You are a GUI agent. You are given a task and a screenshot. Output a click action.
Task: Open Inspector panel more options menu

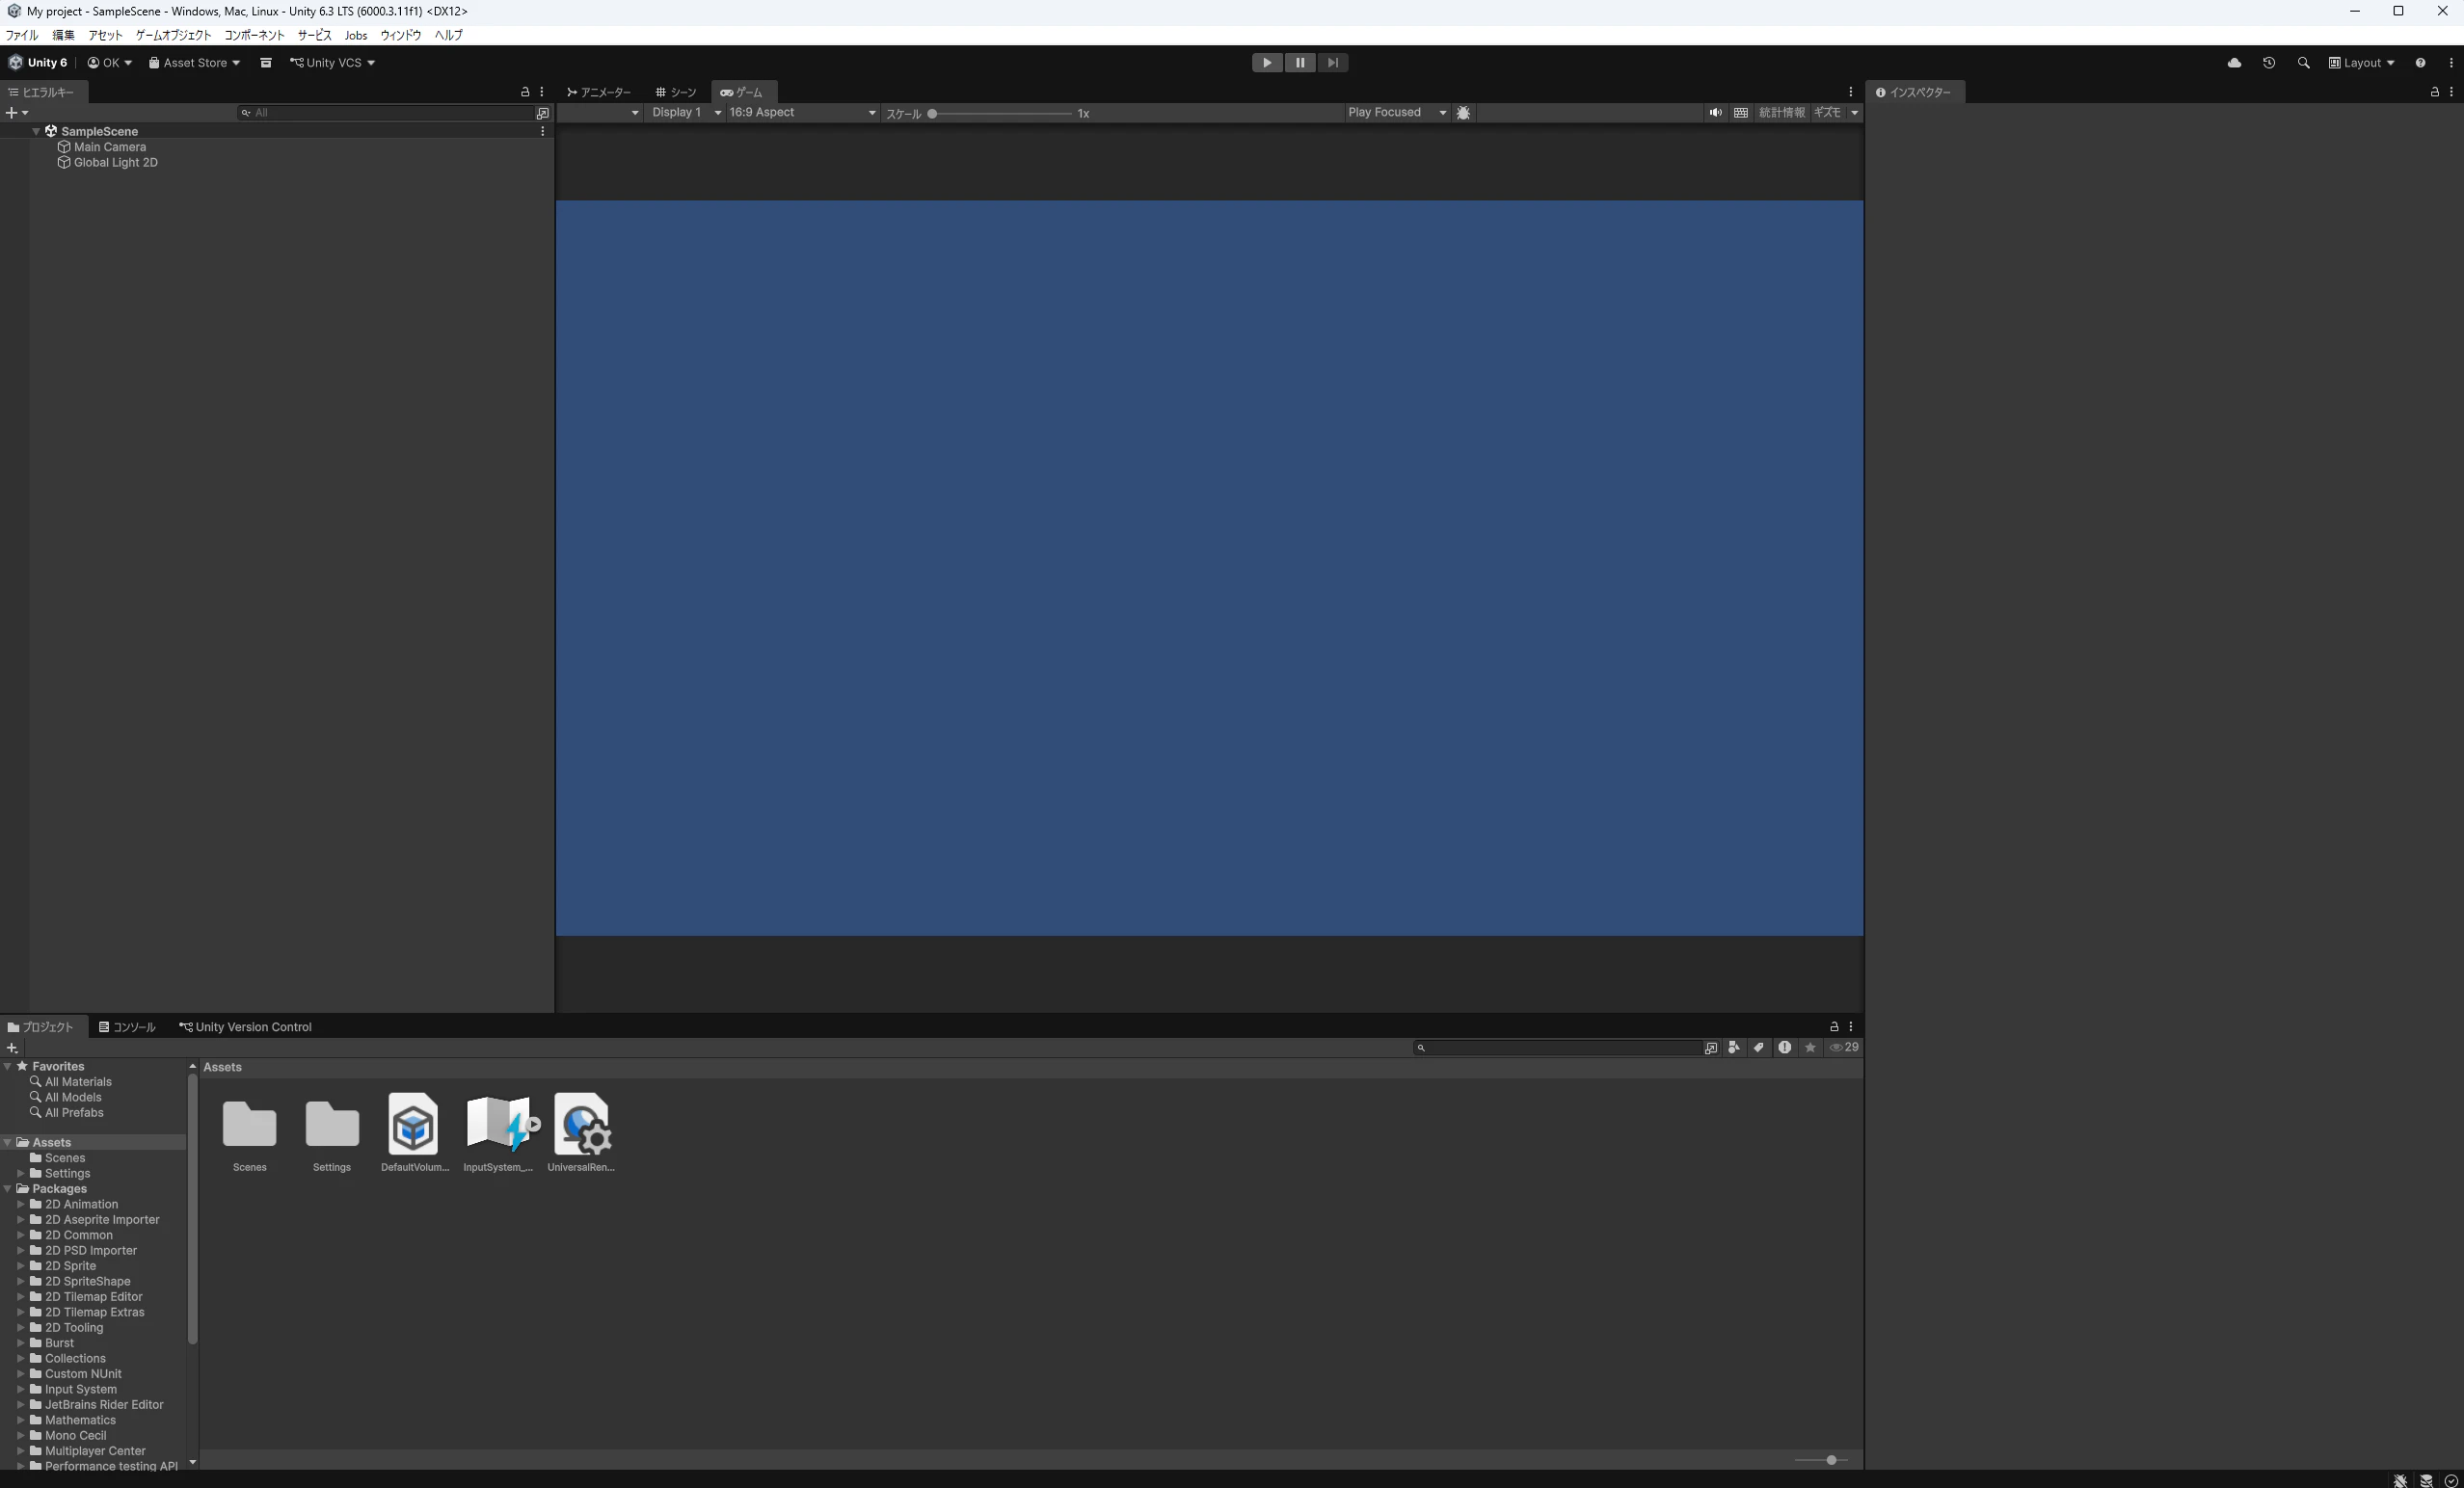coord(2451,92)
